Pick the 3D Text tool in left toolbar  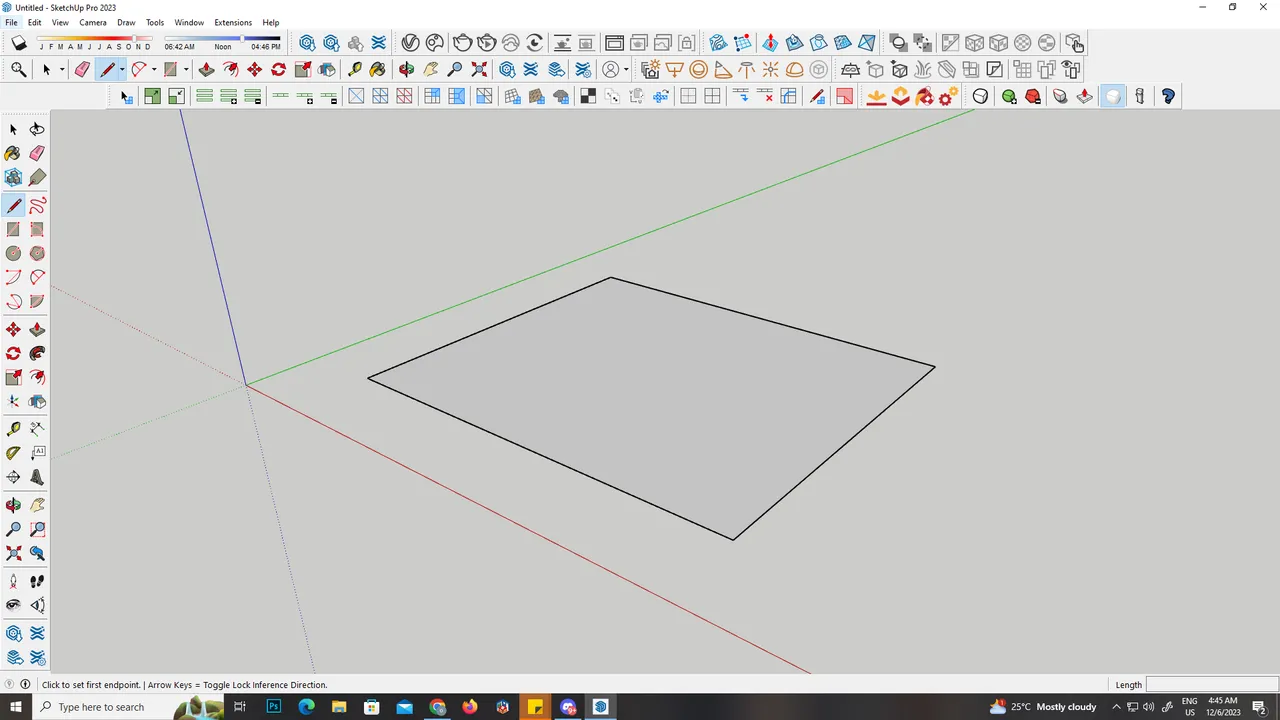tap(37, 478)
